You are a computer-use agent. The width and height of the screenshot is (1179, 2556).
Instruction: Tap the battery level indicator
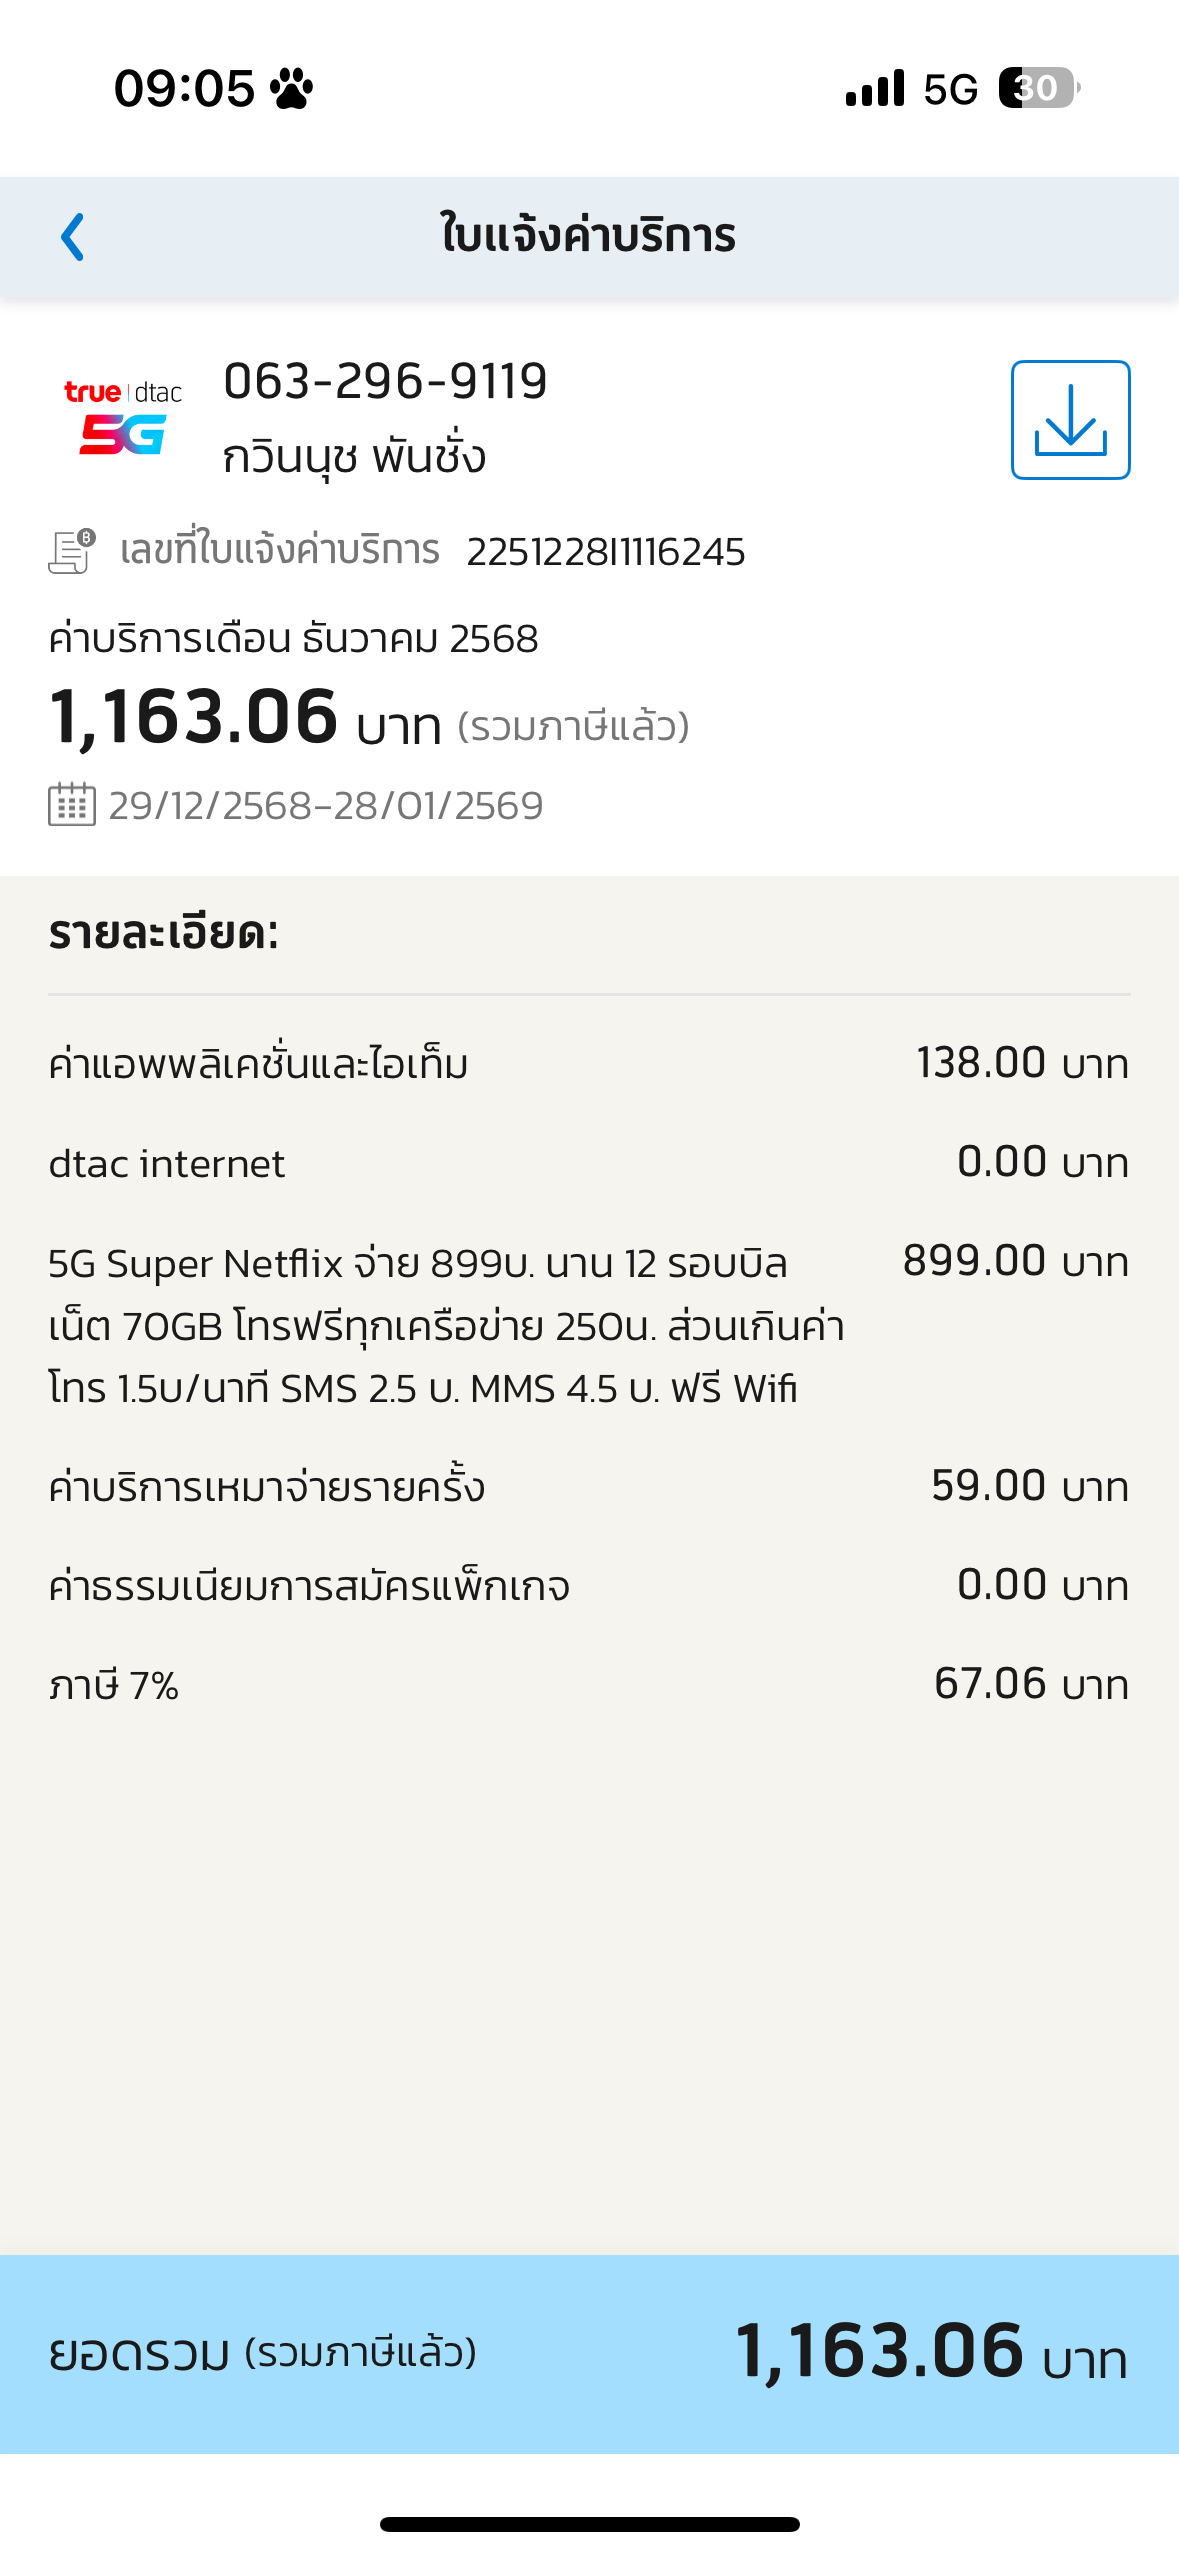[1038, 88]
